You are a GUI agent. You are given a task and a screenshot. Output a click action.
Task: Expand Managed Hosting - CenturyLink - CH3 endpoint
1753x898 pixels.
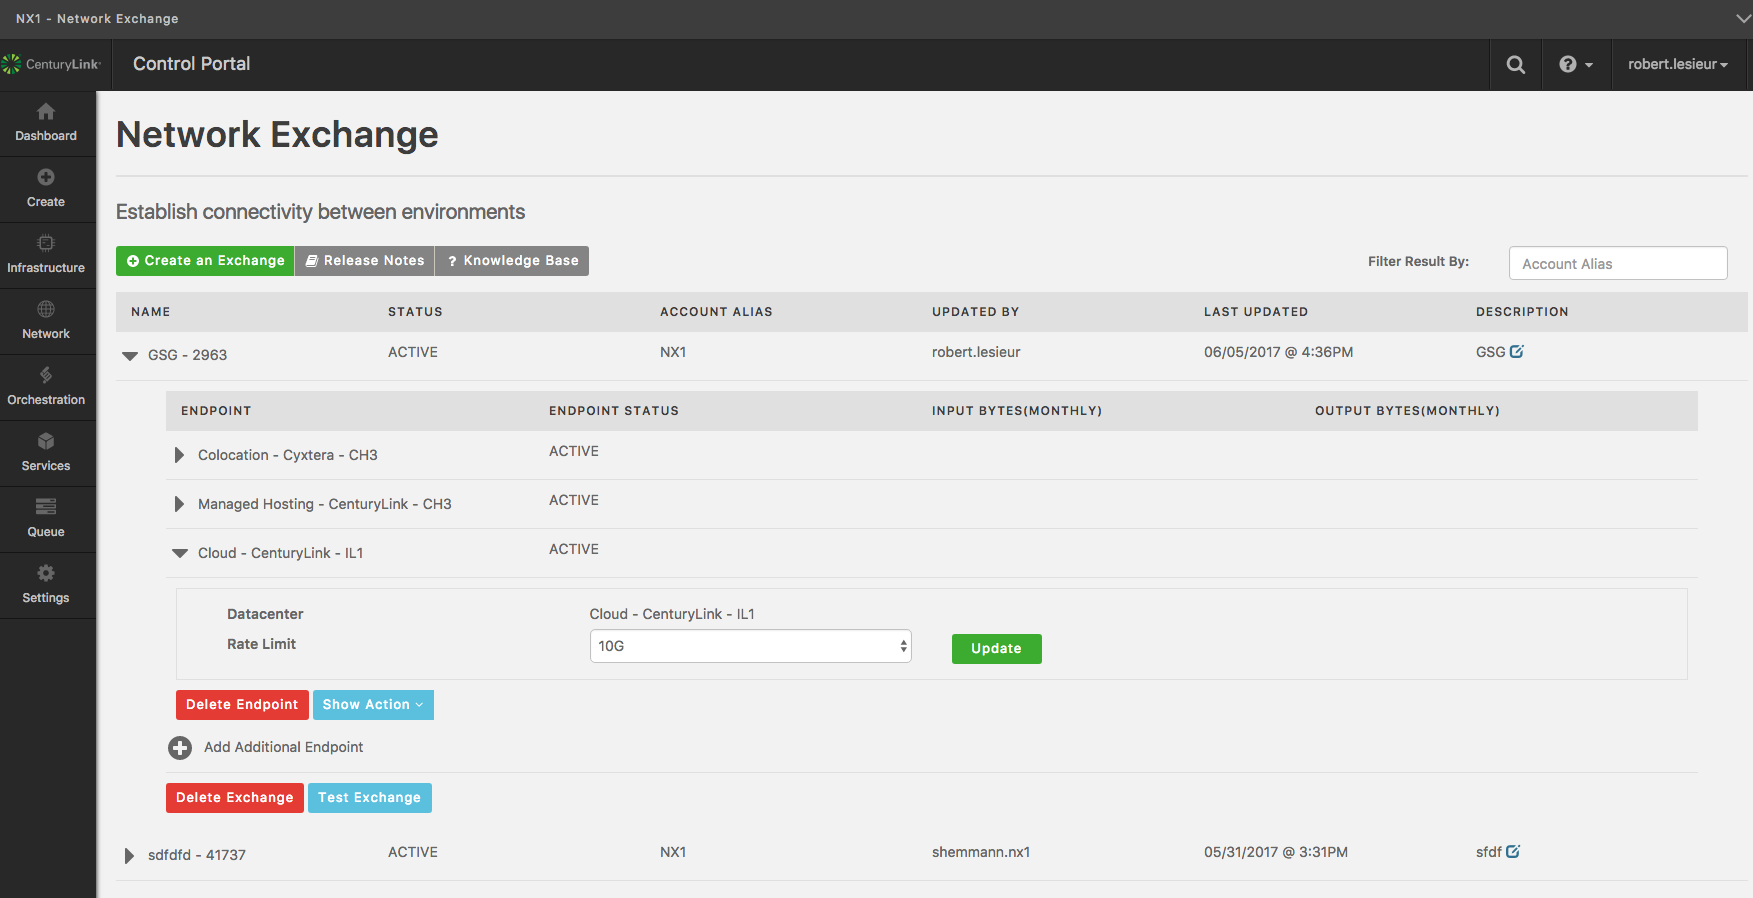pyautogui.click(x=179, y=504)
